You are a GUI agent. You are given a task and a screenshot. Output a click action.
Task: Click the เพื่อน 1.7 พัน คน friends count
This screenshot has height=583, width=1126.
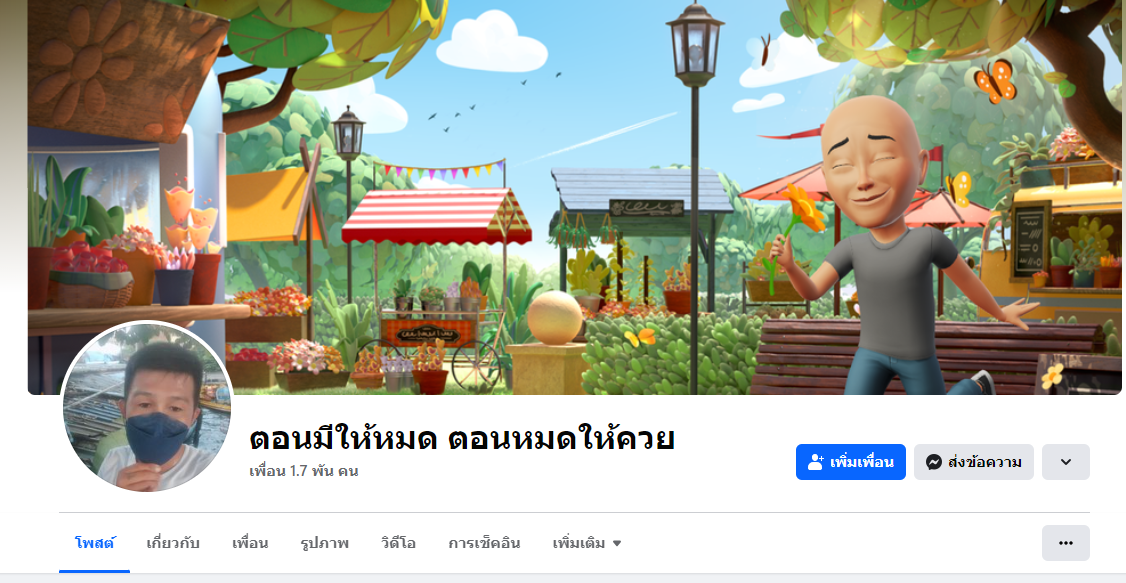click(304, 471)
